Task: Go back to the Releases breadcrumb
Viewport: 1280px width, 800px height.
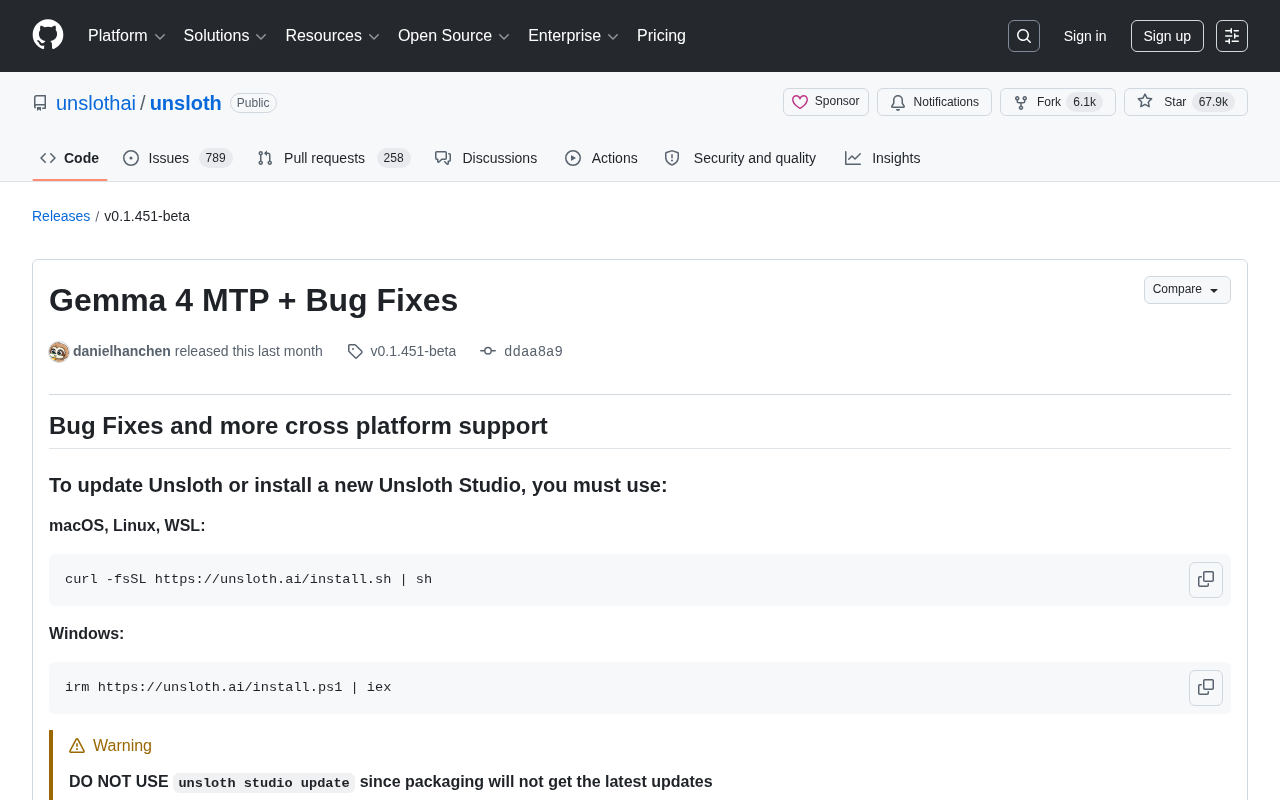Action: click(x=61, y=216)
